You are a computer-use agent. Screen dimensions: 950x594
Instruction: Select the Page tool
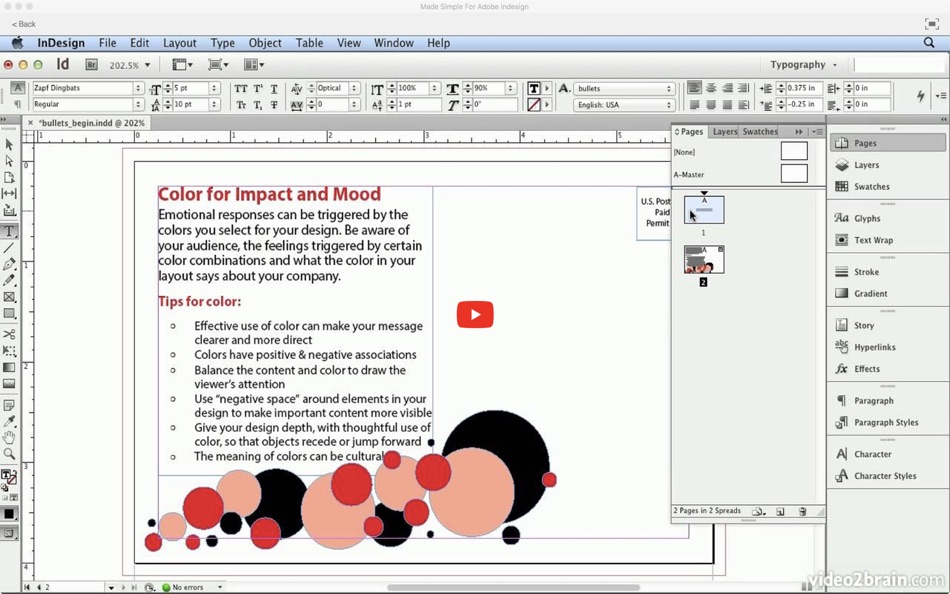coord(9,177)
